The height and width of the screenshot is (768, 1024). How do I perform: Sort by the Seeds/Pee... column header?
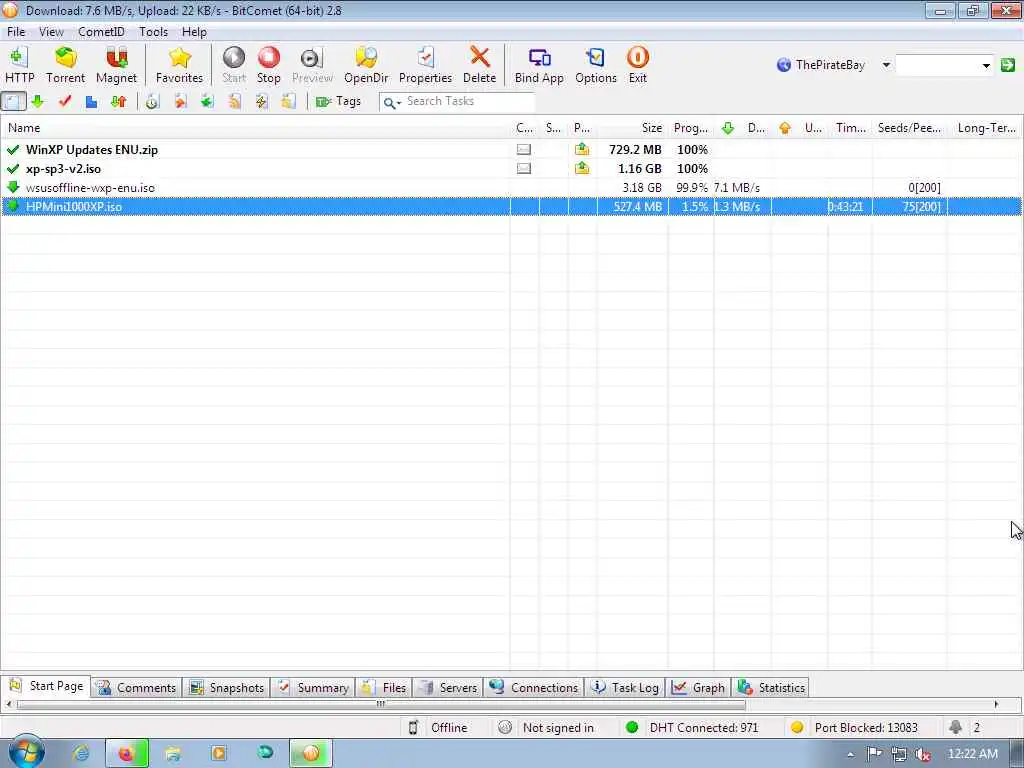tap(909, 128)
